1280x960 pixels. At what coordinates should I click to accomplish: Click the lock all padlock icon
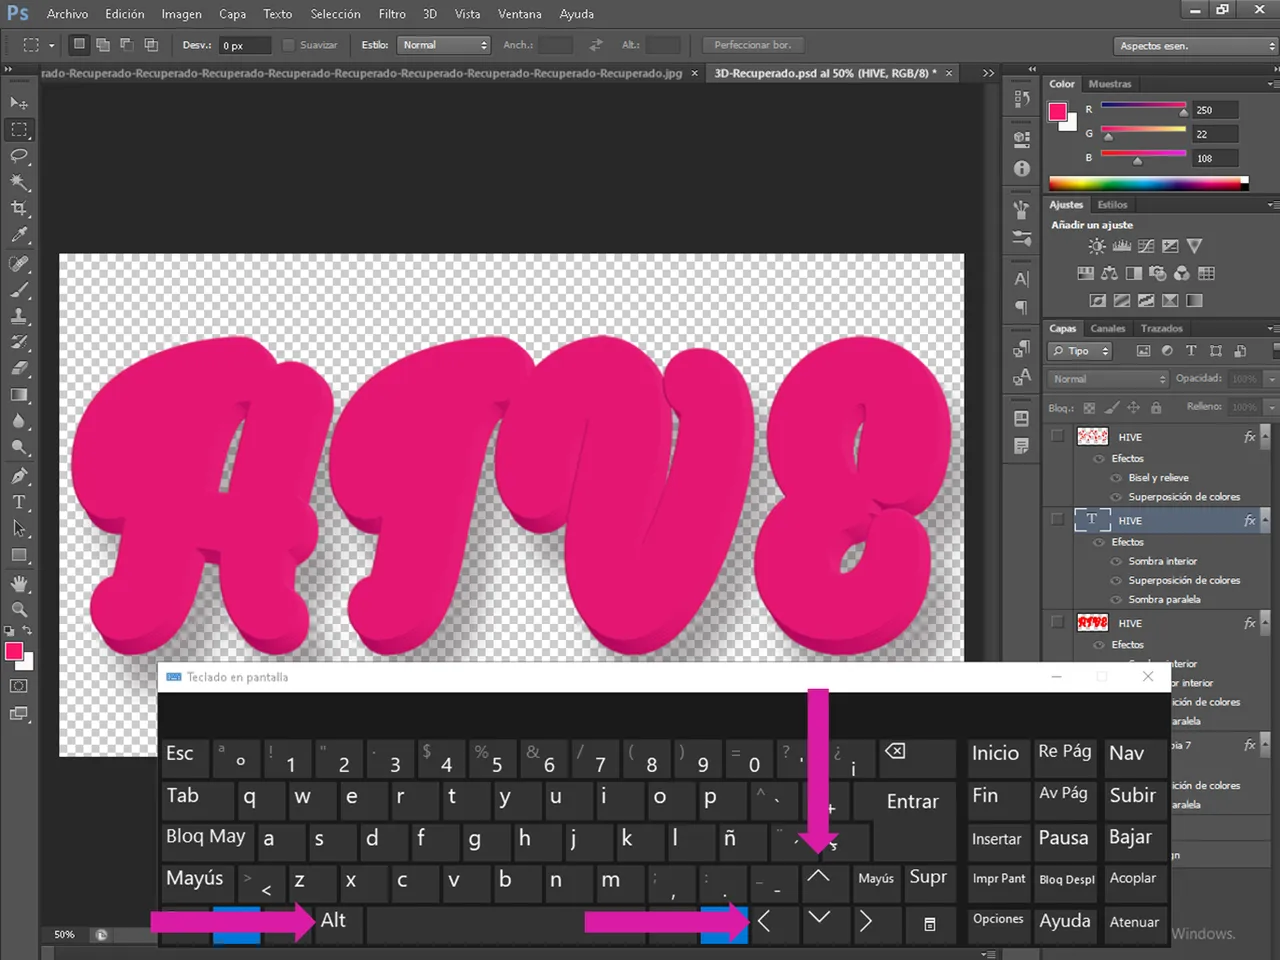(1156, 408)
